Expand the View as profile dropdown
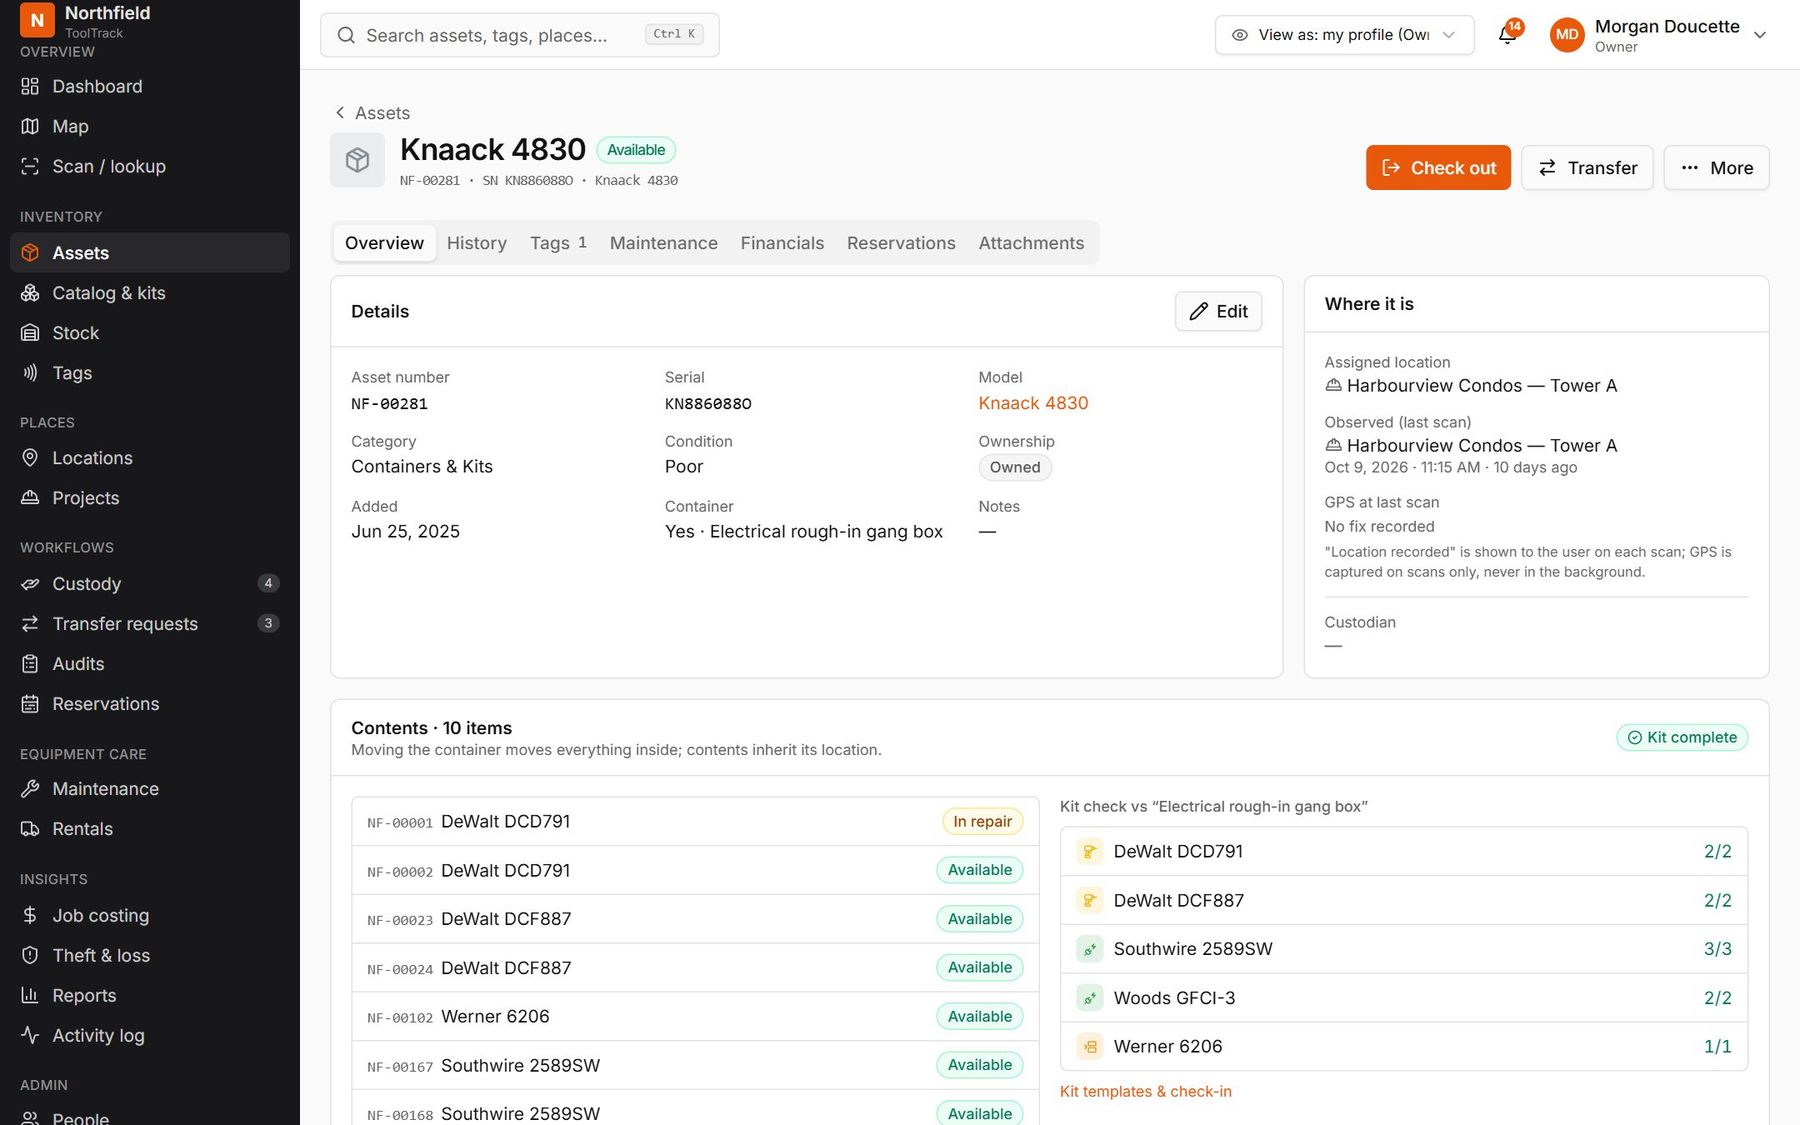The image size is (1800, 1125). tap(1344, 35)
